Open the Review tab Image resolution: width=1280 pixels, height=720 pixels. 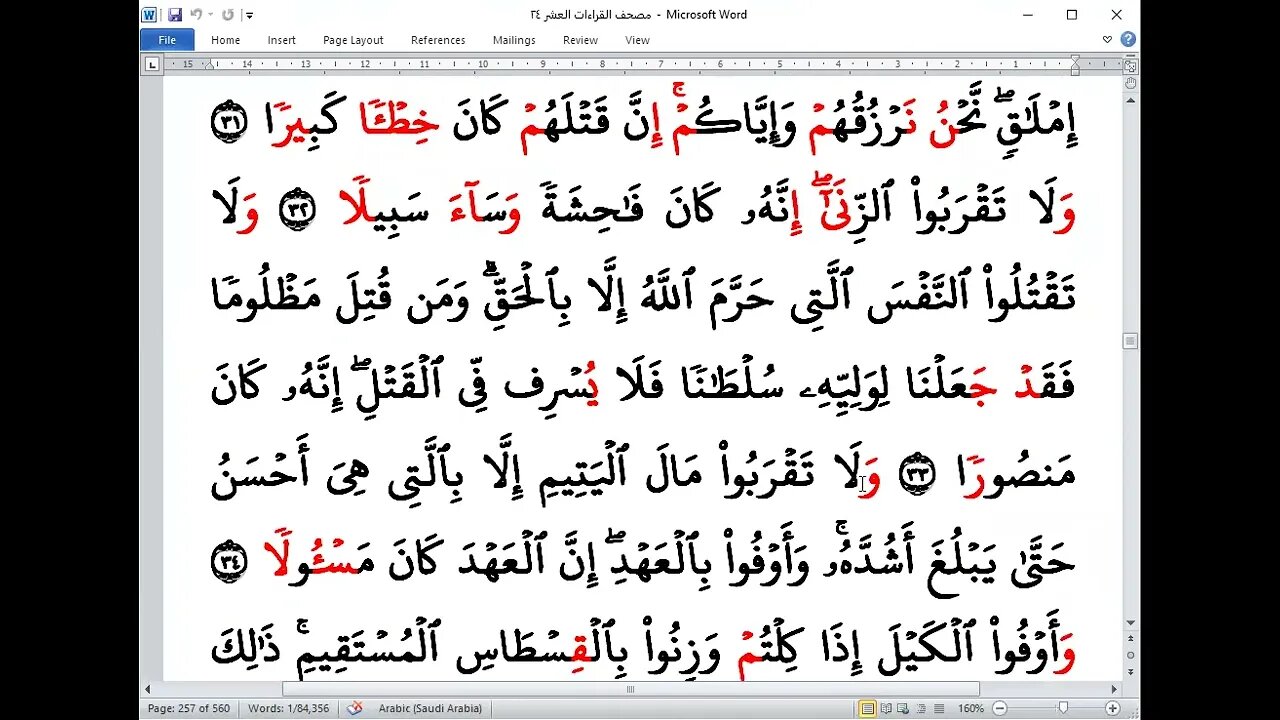[x=580, y=40]
